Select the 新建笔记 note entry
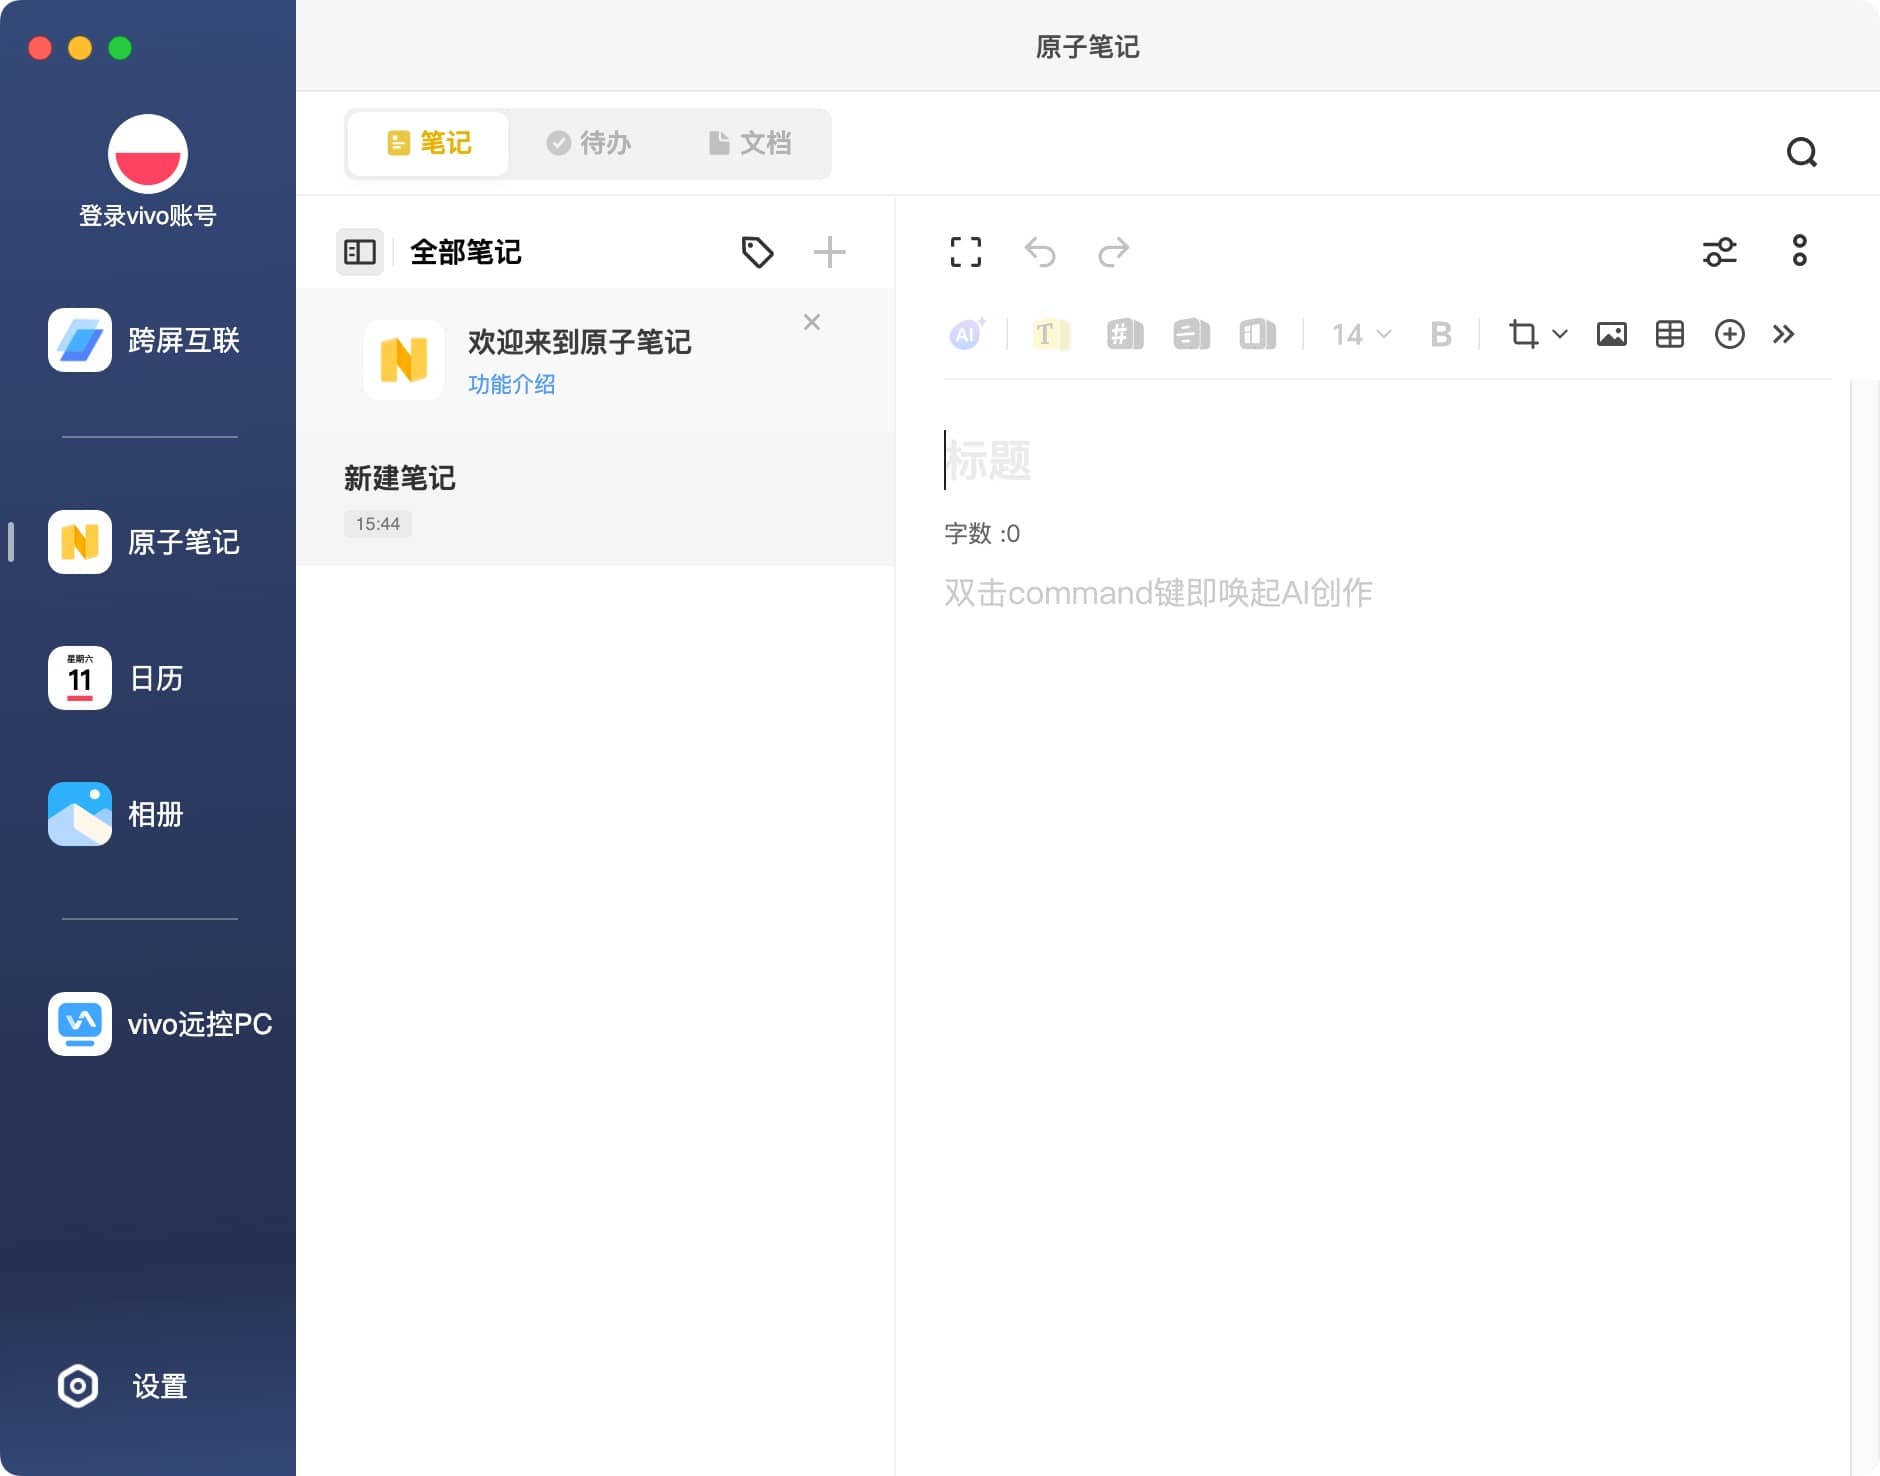The image size is (1880, 1476). (x=595, y=500)
